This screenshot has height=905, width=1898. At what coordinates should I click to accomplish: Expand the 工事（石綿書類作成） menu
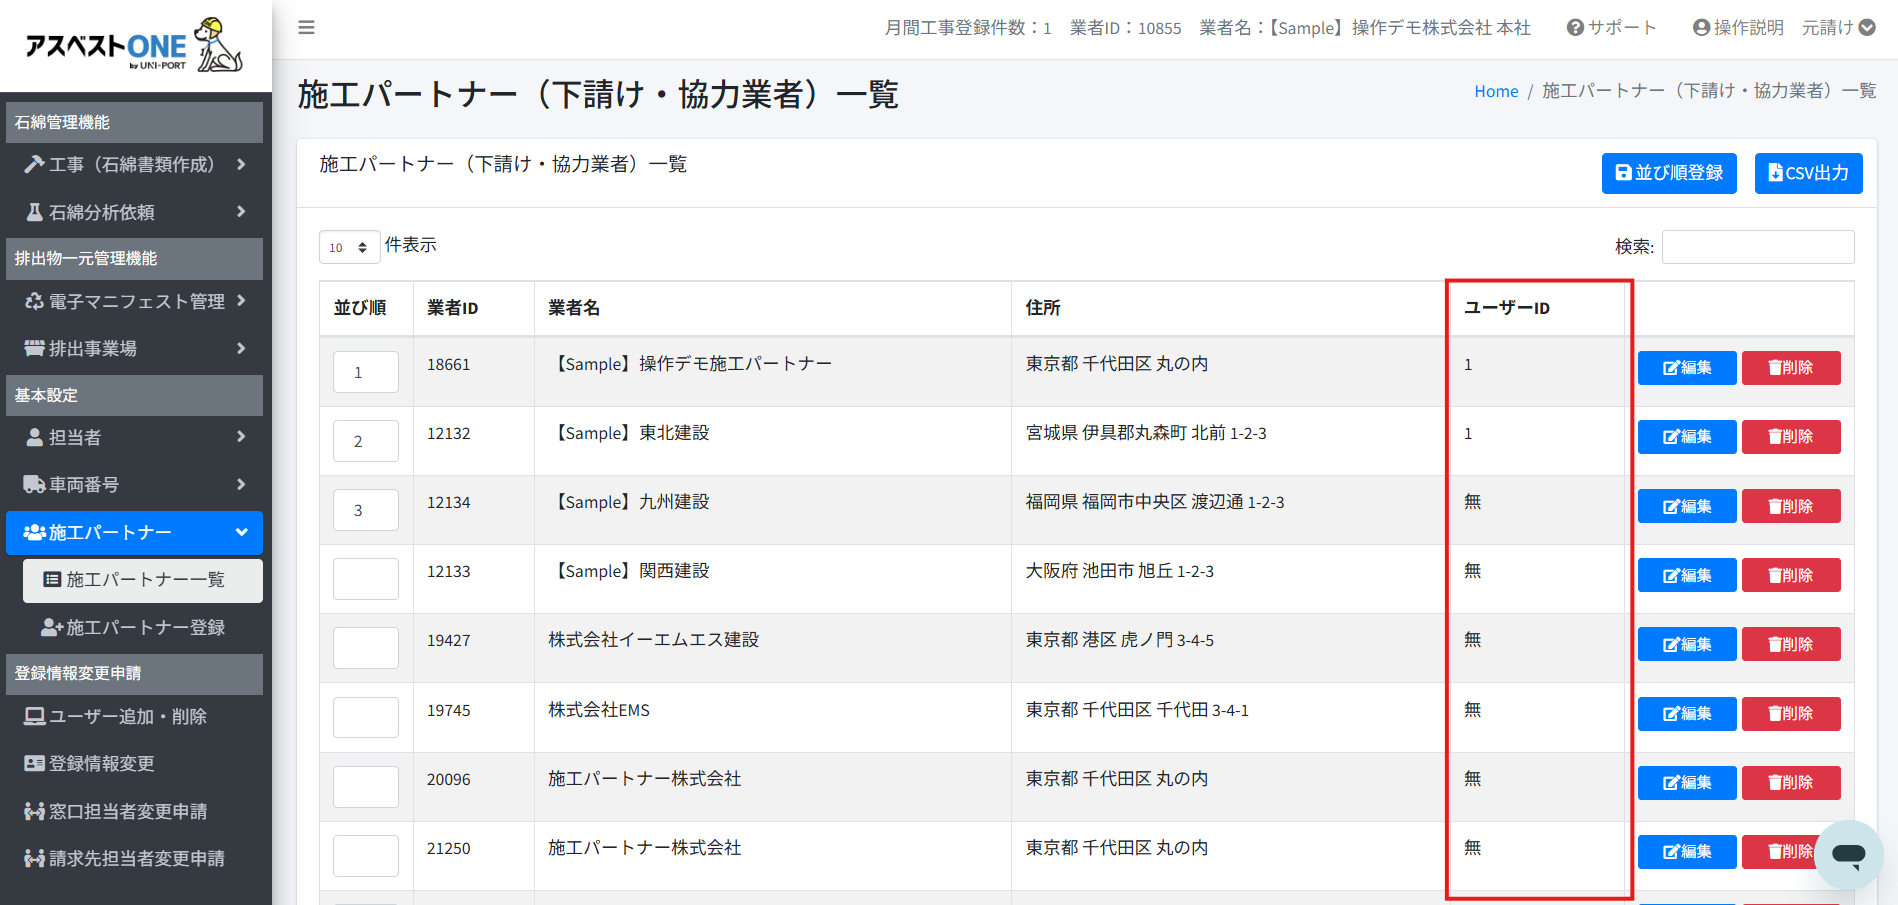pyautogui.click(x=134, y=164)
